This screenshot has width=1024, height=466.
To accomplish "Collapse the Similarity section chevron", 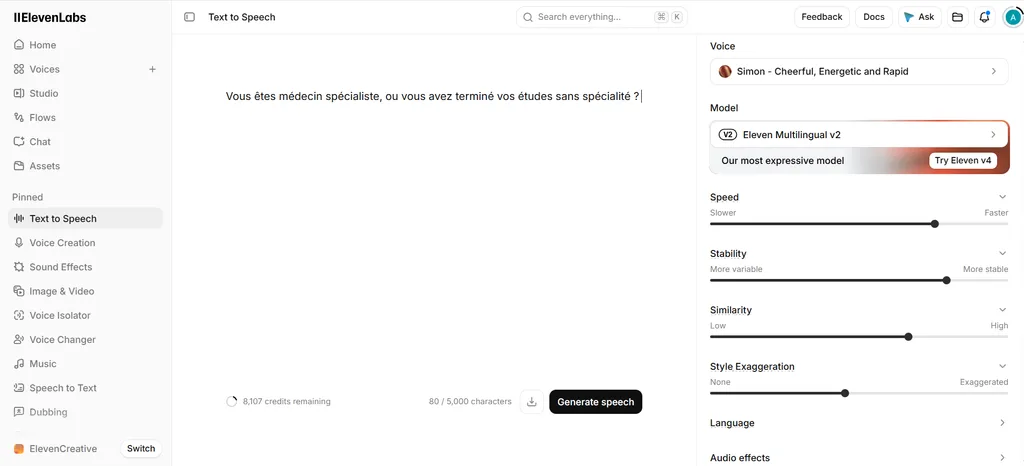I will click(x=1002, y=310).
